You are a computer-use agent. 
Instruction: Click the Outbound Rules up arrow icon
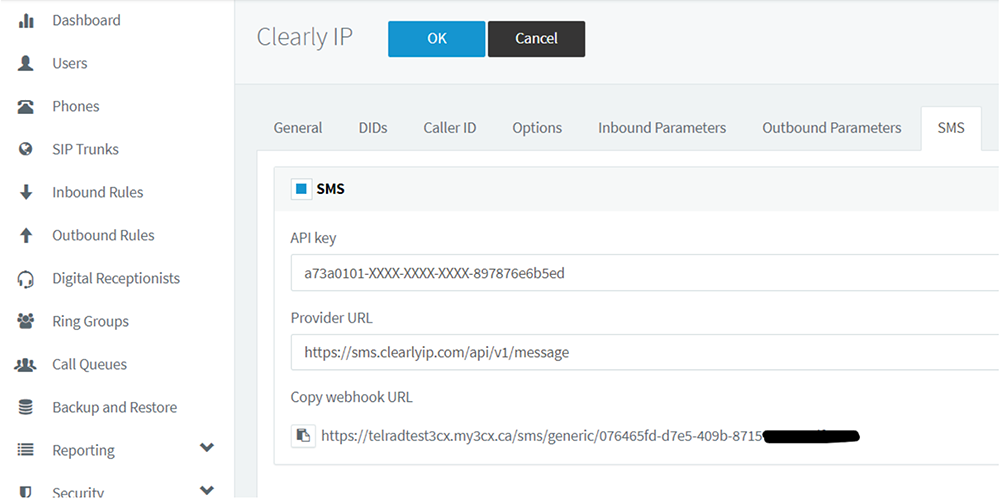(26, 235)
